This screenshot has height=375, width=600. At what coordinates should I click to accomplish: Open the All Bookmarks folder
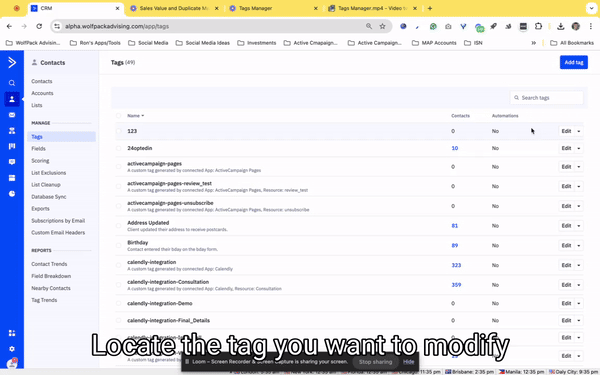click(572, 43)
